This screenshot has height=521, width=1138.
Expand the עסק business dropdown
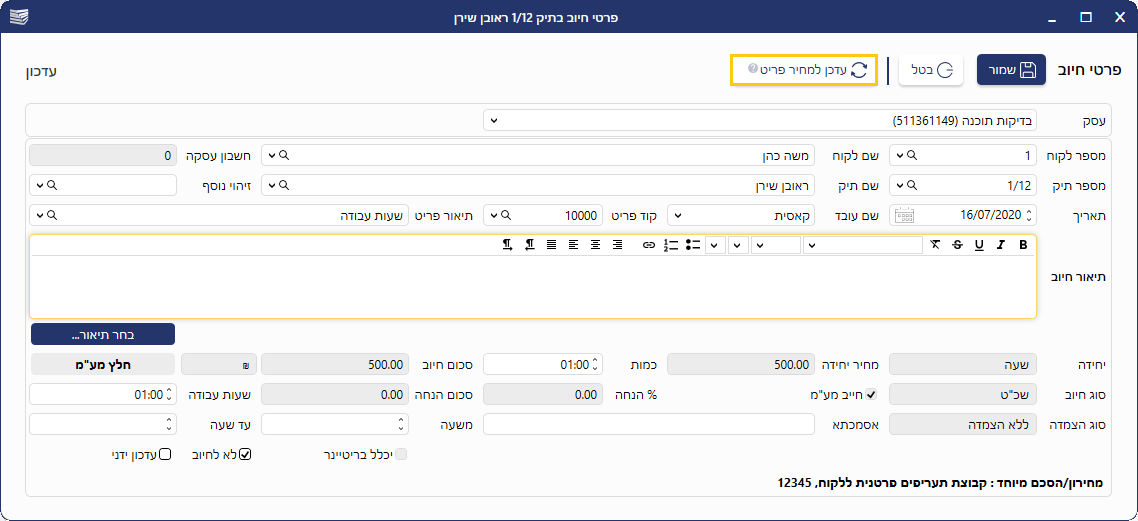click(x=492, y=120)
